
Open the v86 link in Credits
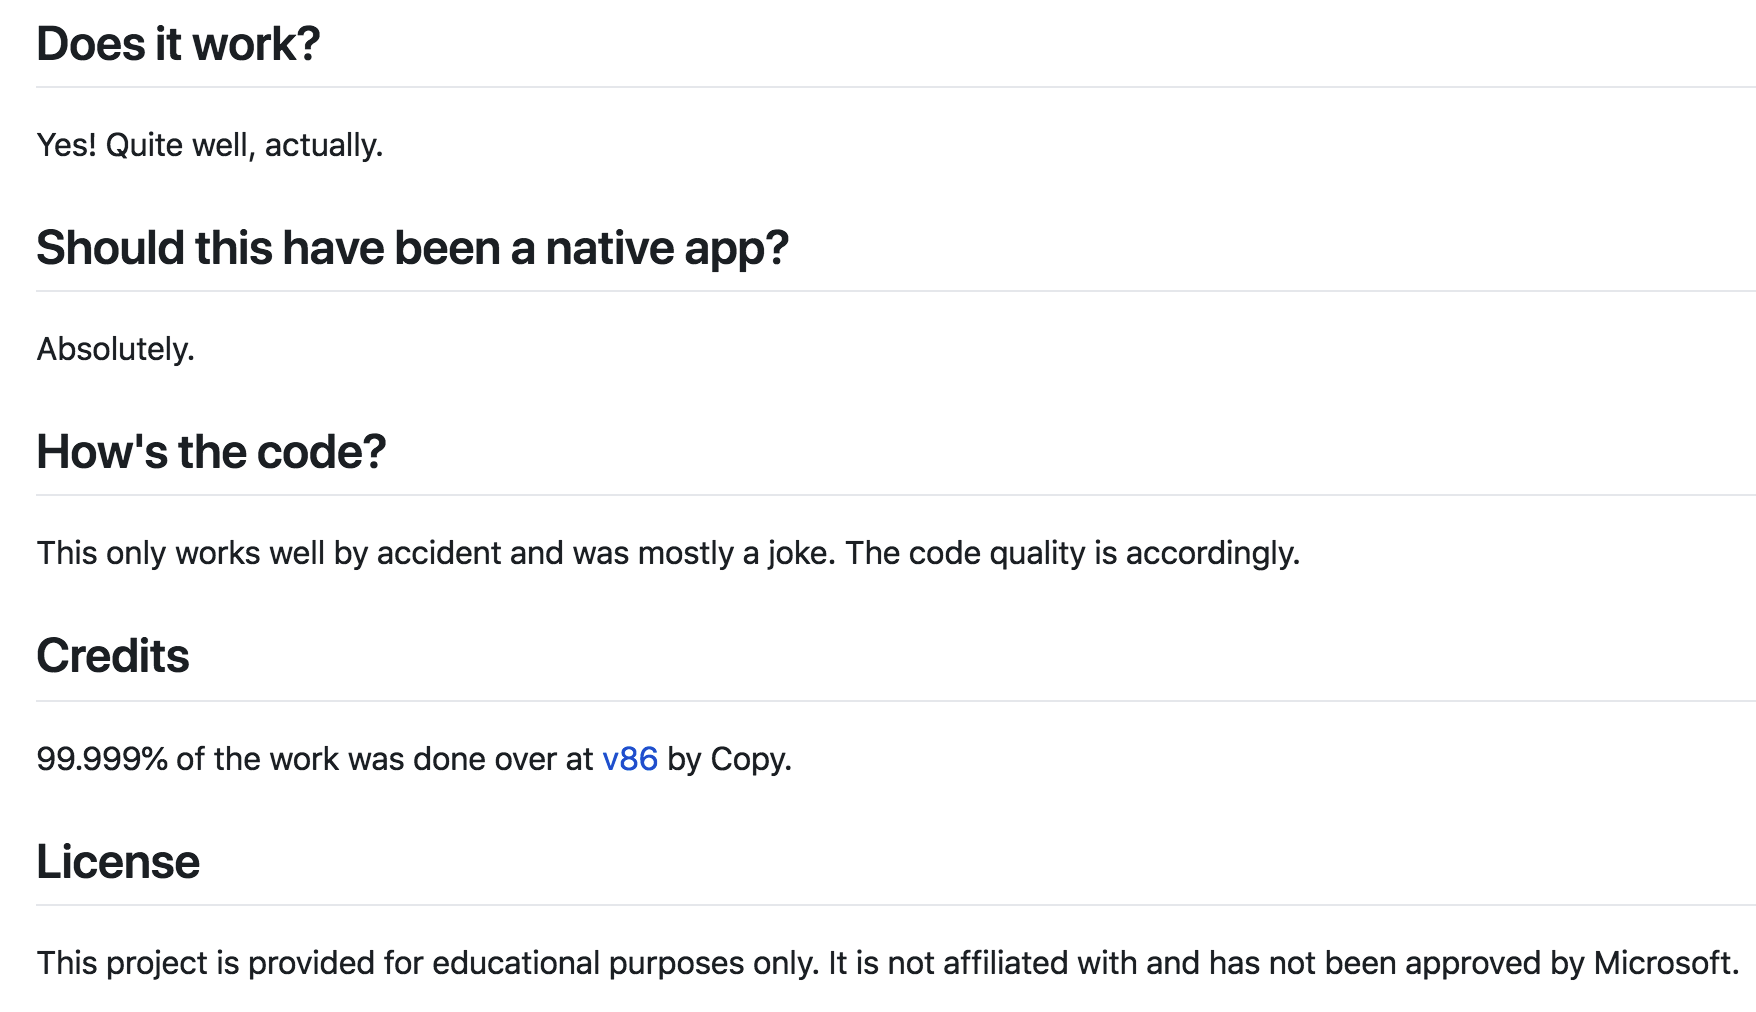click(x=630, y=759)
